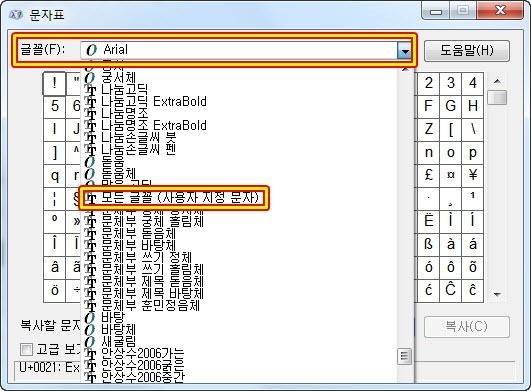
Task: Select the digit 4 character cell
Action: (472, 84)
